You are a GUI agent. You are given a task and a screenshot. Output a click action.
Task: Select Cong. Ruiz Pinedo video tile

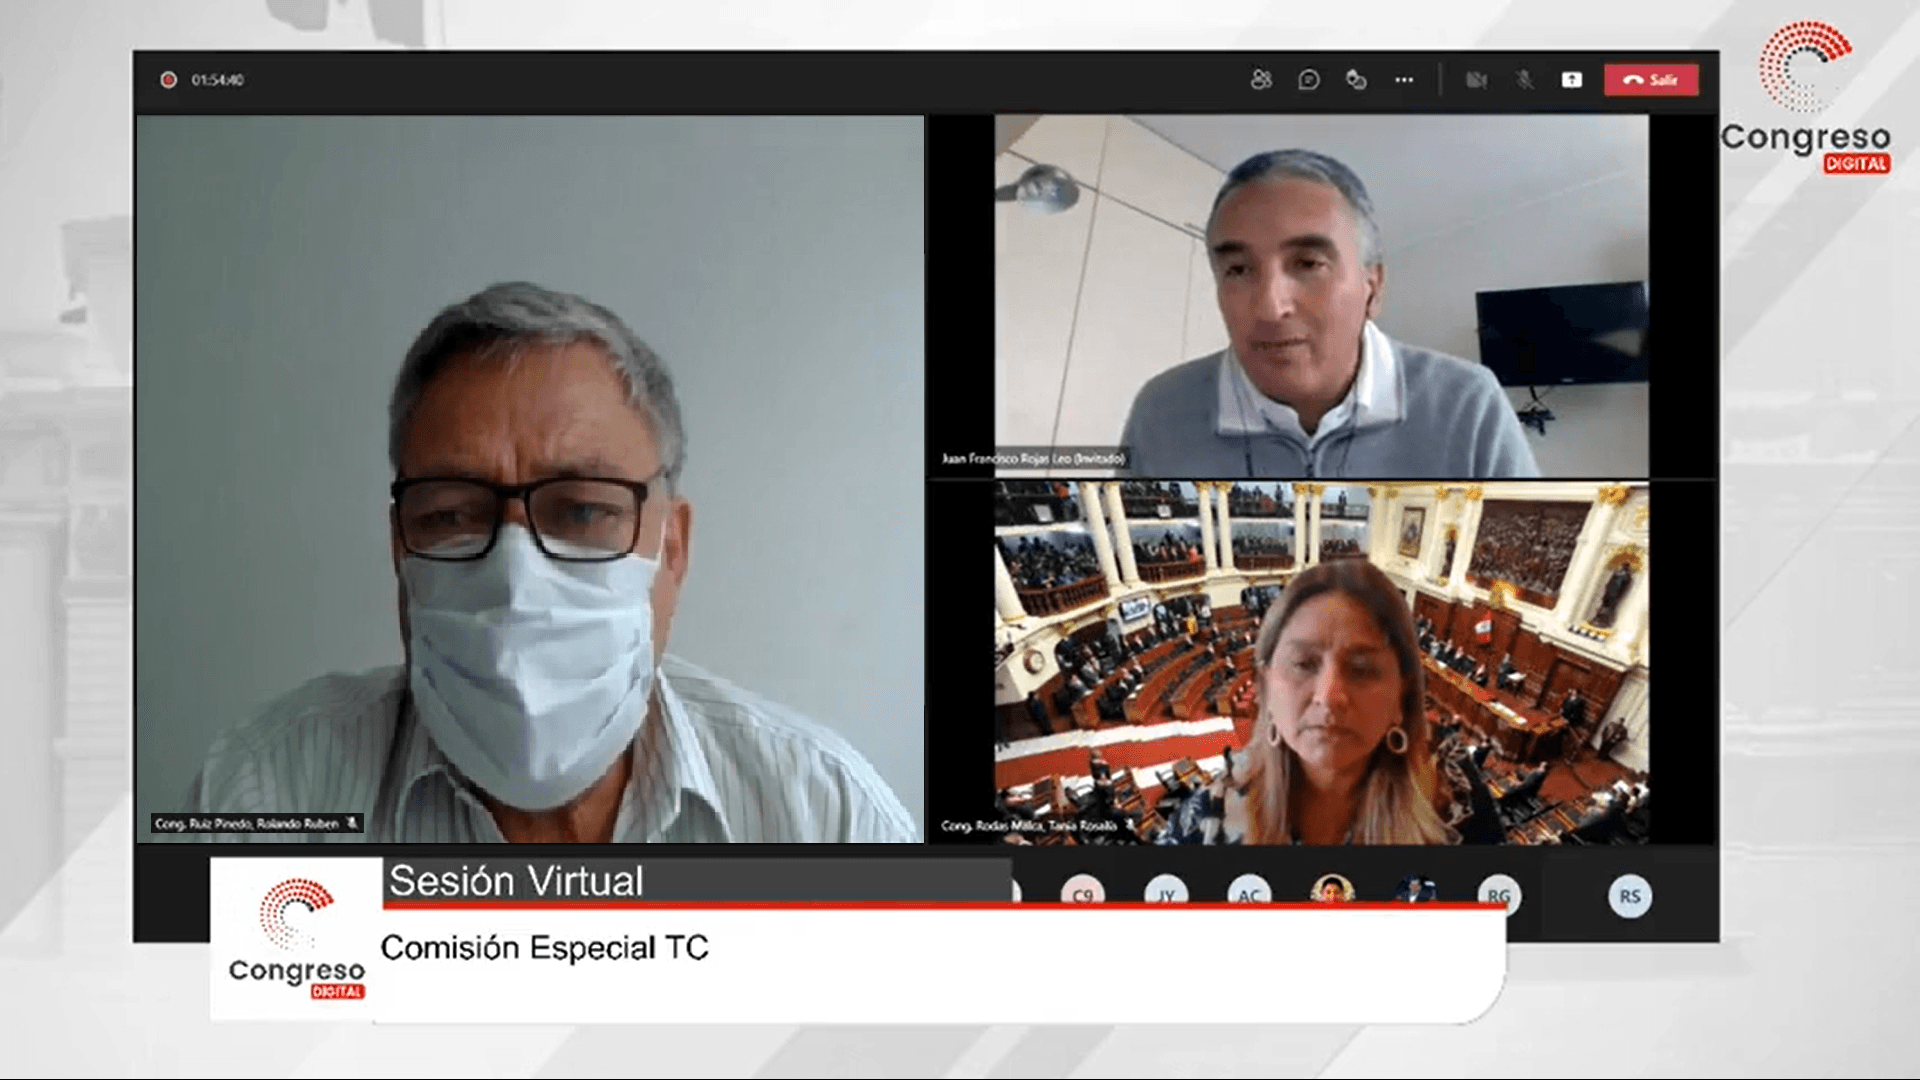click(530, 478)
